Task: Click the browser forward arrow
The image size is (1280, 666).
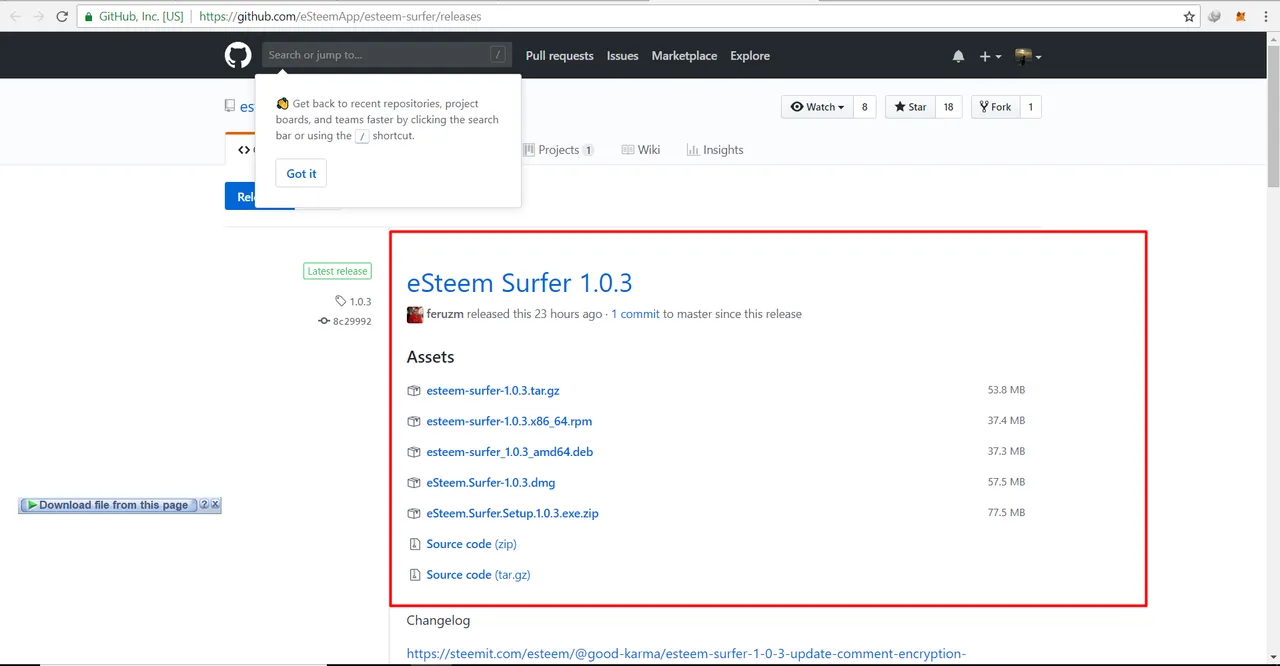Action: [39, 16]
